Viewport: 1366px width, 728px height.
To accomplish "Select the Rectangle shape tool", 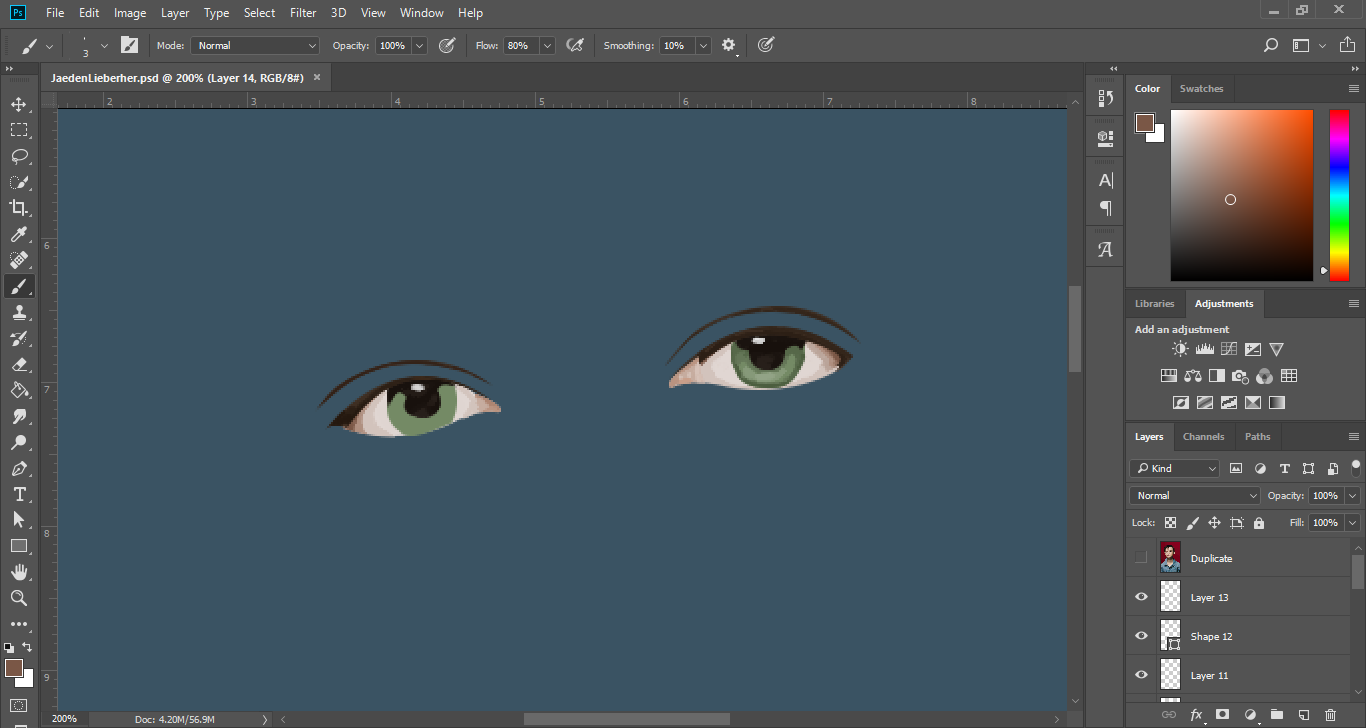I will click(x=19, y=546).
